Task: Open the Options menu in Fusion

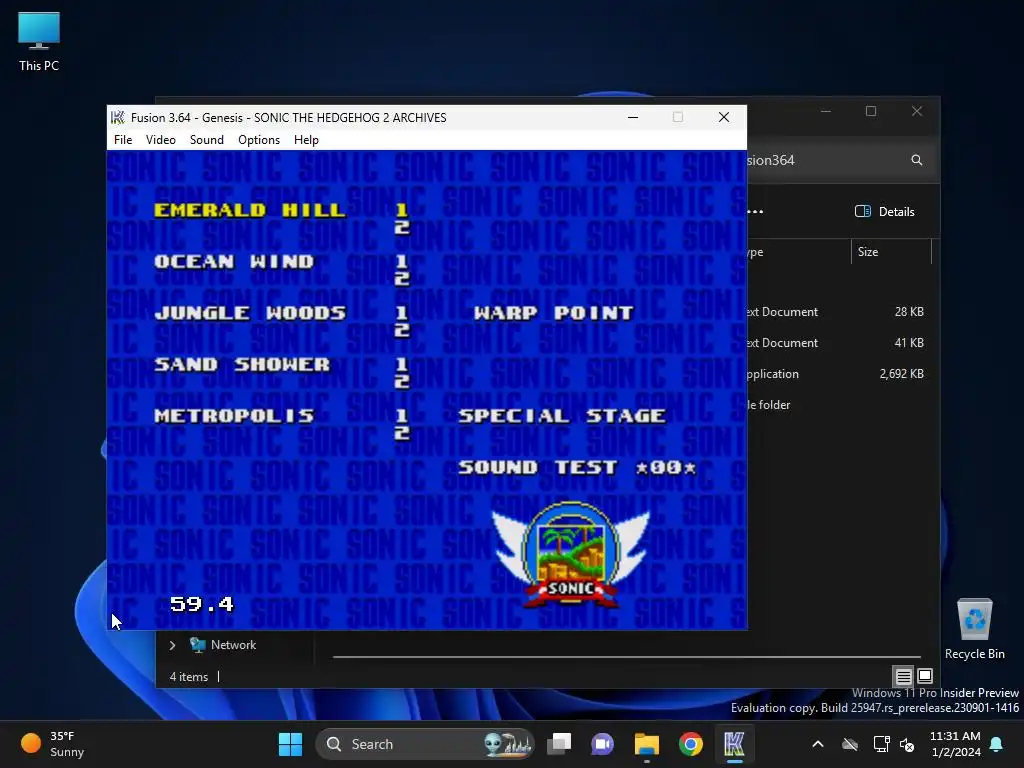Action: (259, 140)
